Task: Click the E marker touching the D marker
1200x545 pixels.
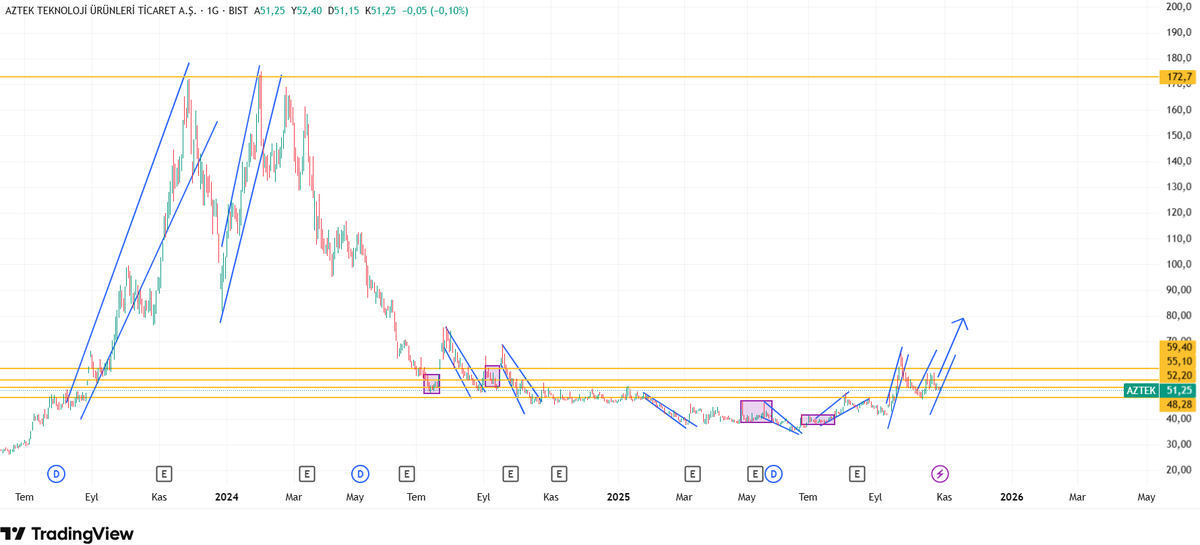Action: point(756,473)
